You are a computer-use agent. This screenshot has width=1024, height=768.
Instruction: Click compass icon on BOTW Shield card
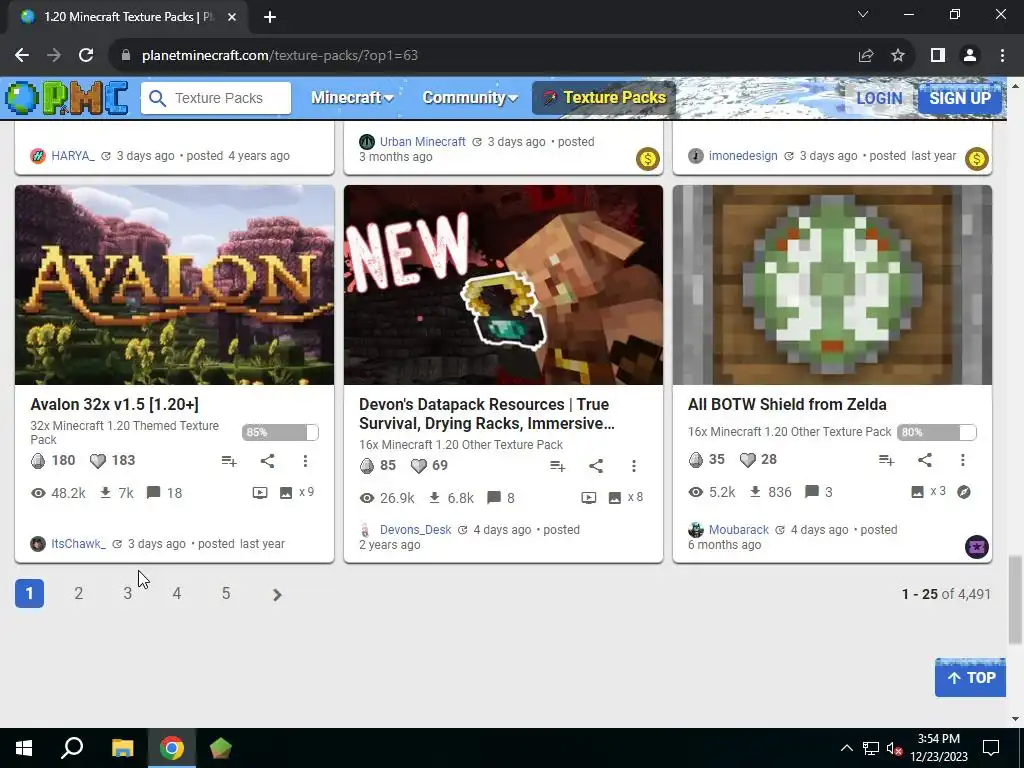[964, 492]
